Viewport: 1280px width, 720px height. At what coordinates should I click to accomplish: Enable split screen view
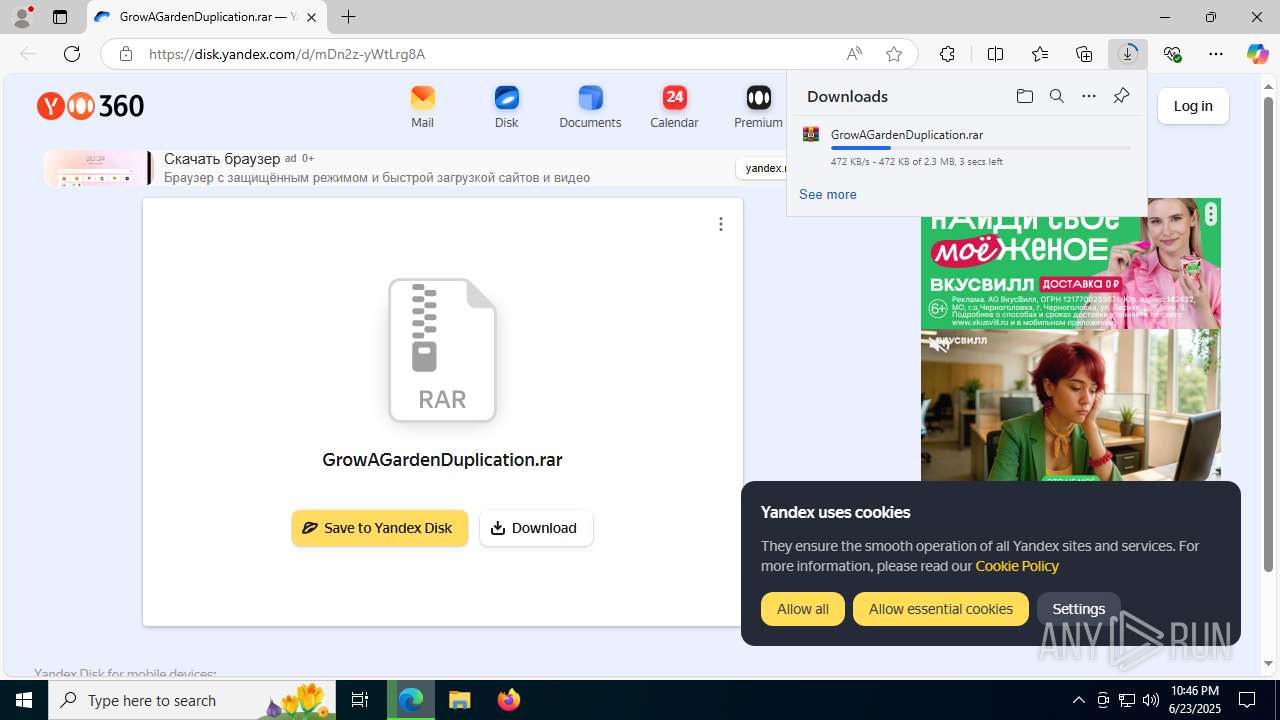(995, 54)
